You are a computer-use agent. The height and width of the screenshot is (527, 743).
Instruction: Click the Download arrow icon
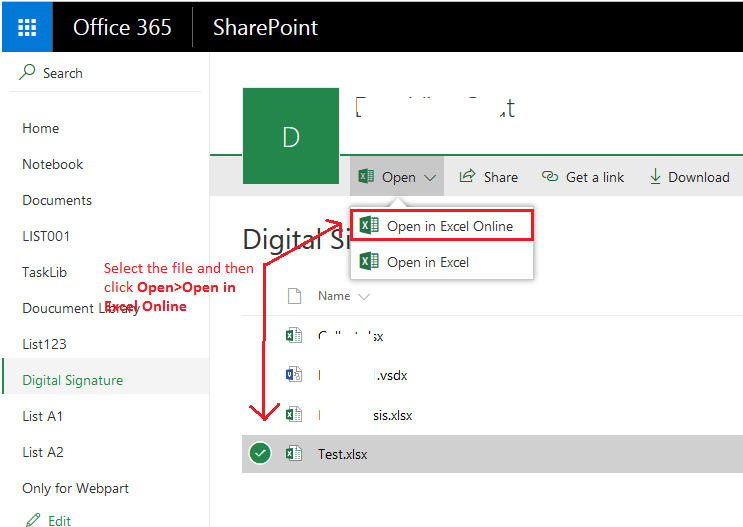[655, 177]
